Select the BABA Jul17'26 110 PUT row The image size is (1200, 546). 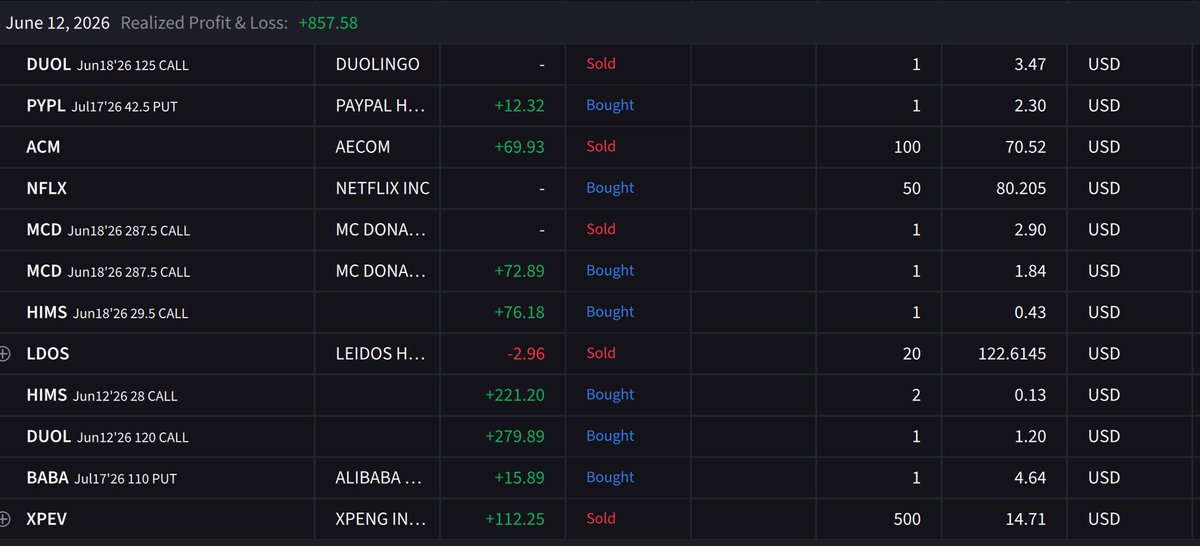click(x=600, y=477)
